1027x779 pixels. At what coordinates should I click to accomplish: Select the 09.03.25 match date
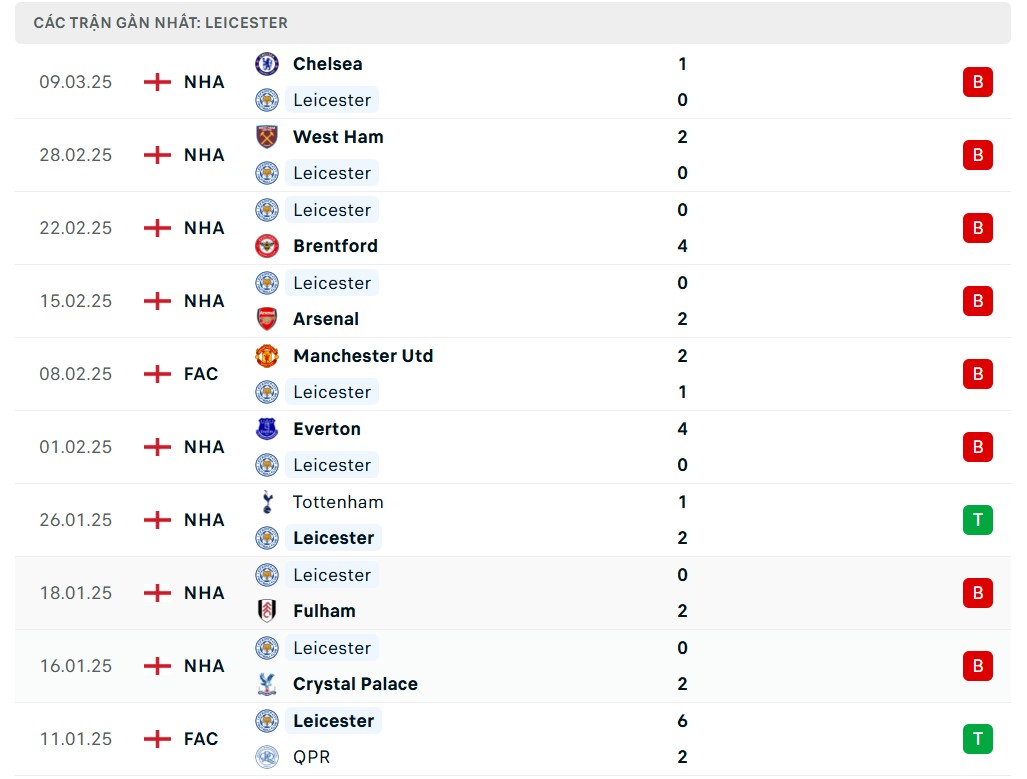pos(76,82)
